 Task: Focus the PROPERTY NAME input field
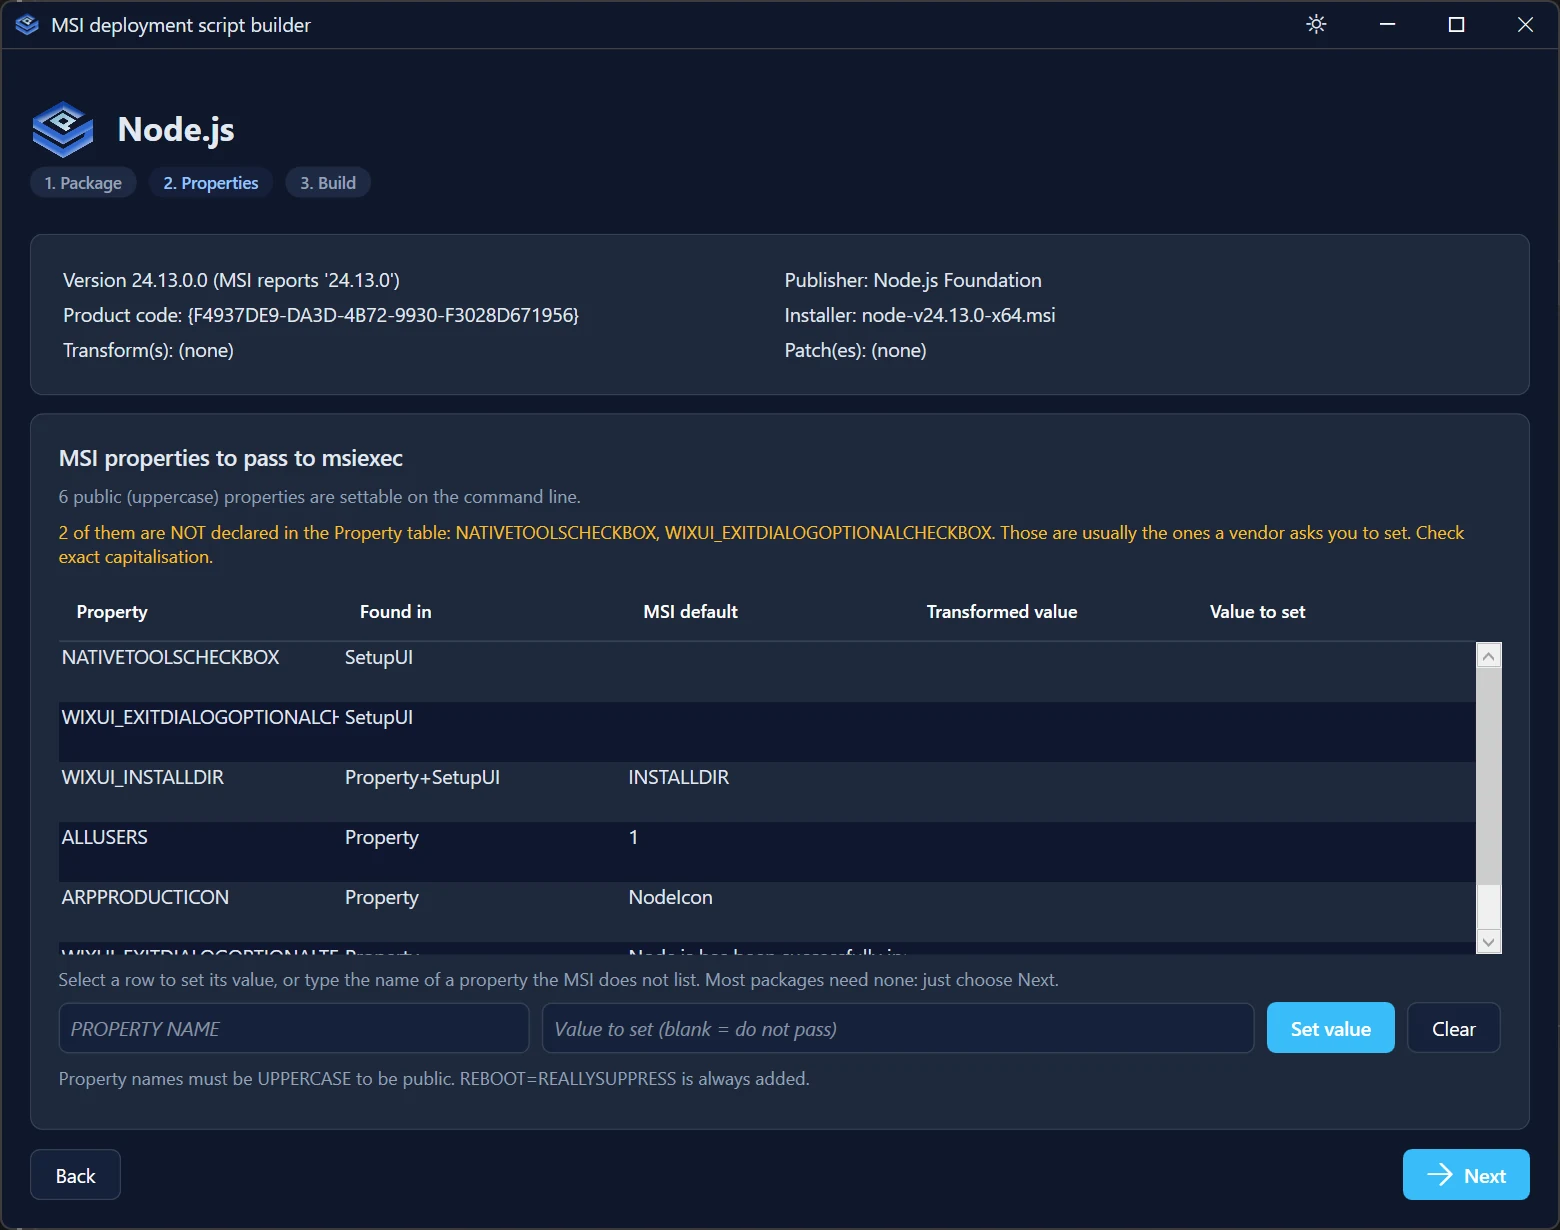[x=294, y=1028]
